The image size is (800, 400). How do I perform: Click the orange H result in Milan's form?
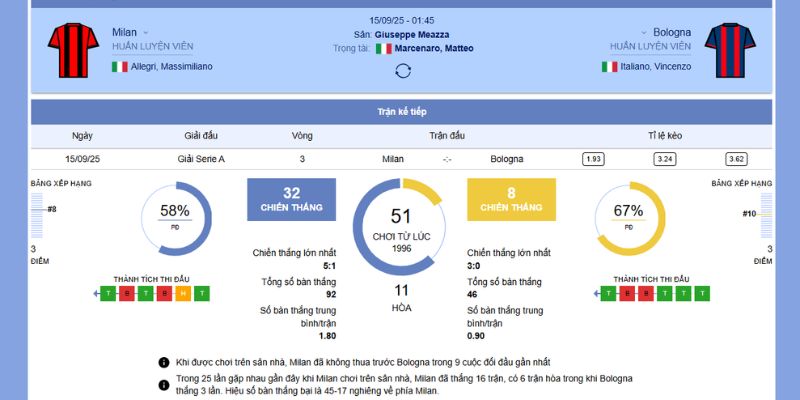click(182, 293)
